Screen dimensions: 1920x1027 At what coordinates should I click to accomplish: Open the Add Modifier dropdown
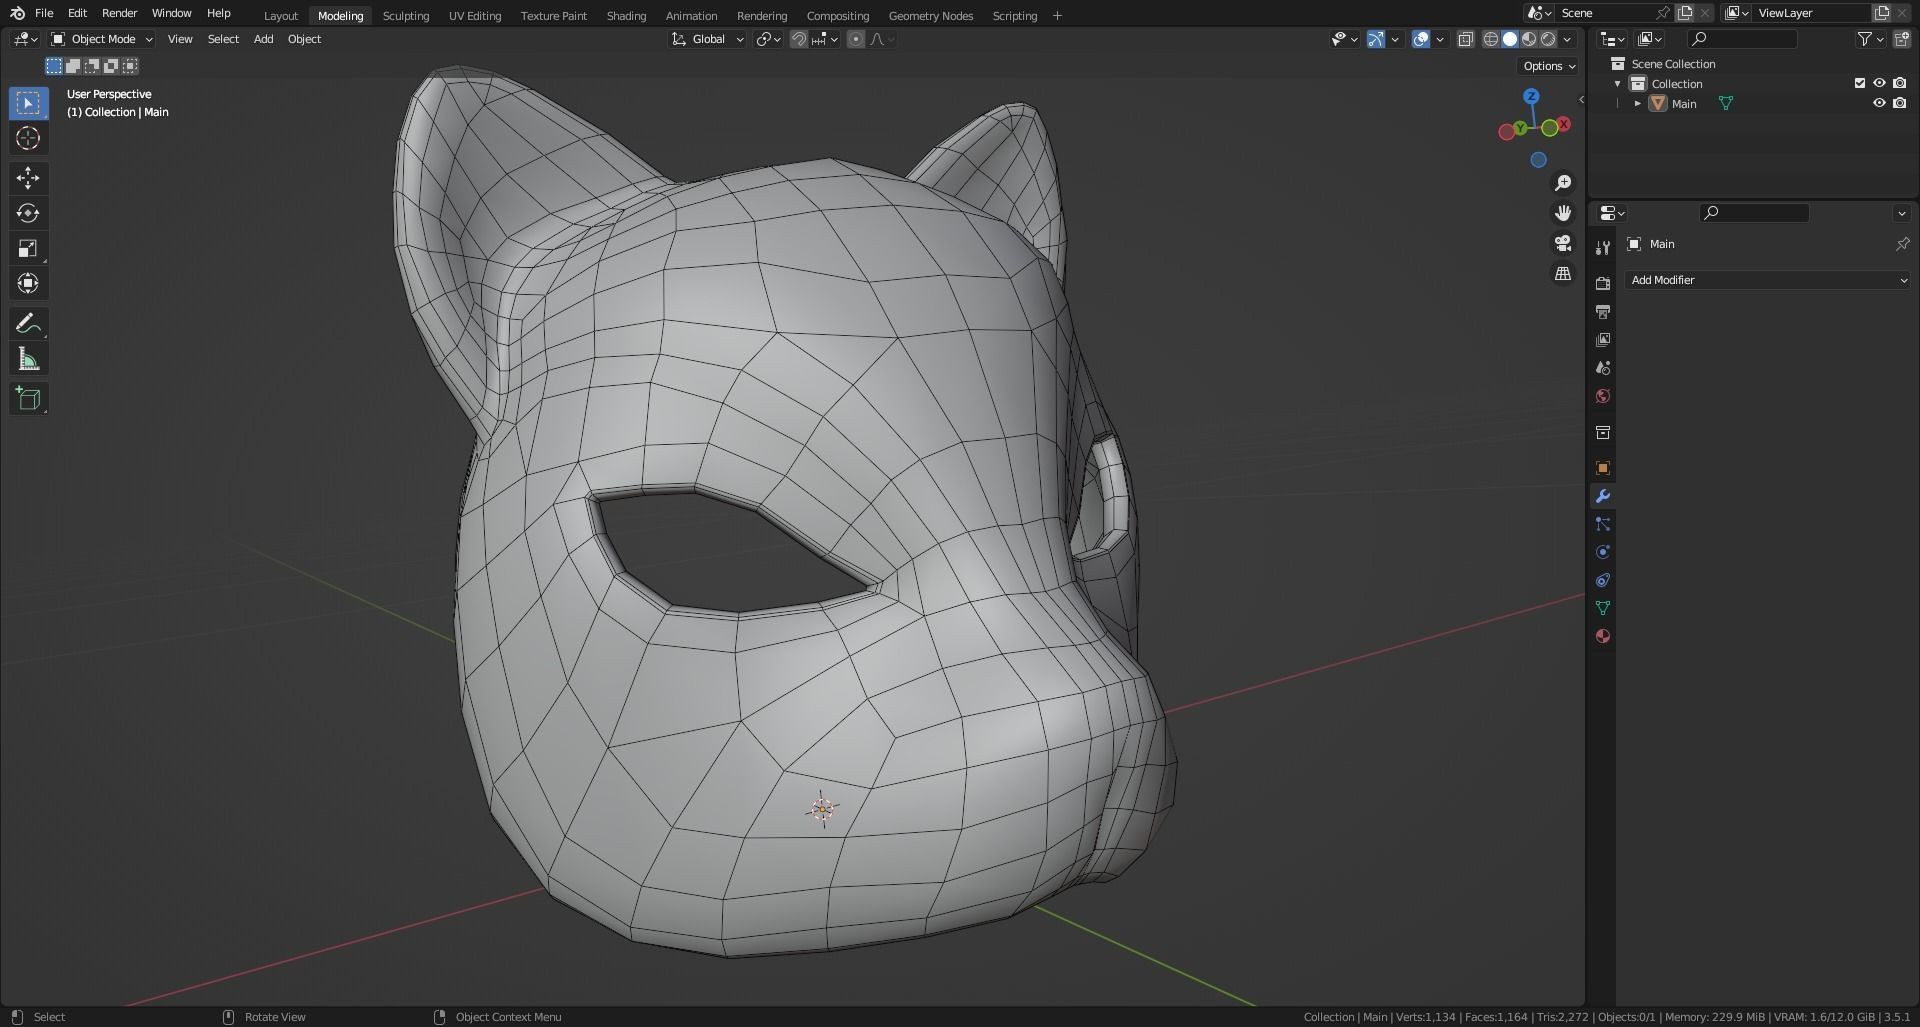[1768, 280]
